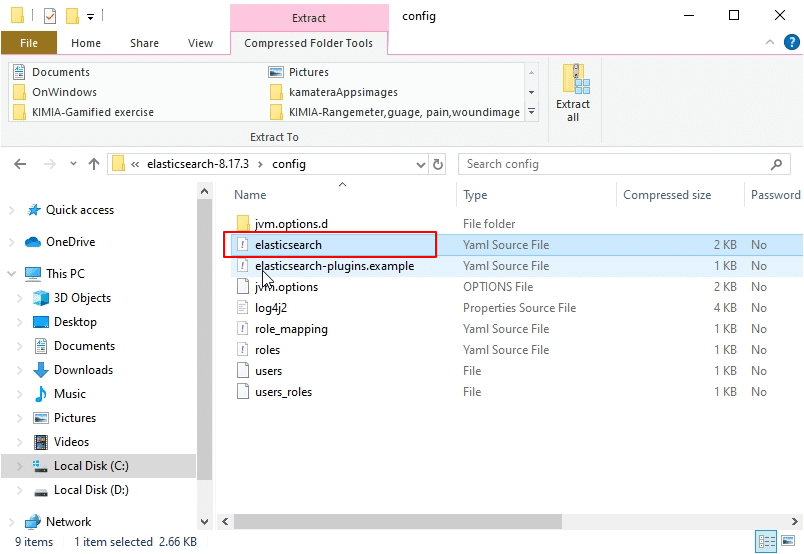The height and width of the screenshot is (554, 804).
Task: Expand Desktop tree node
Action: coord(19,322)
